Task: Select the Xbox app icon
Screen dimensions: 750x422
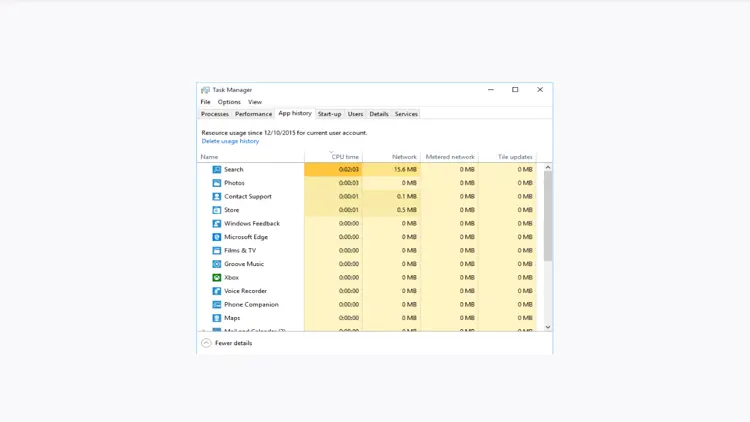Action: (x=216, y=278)
